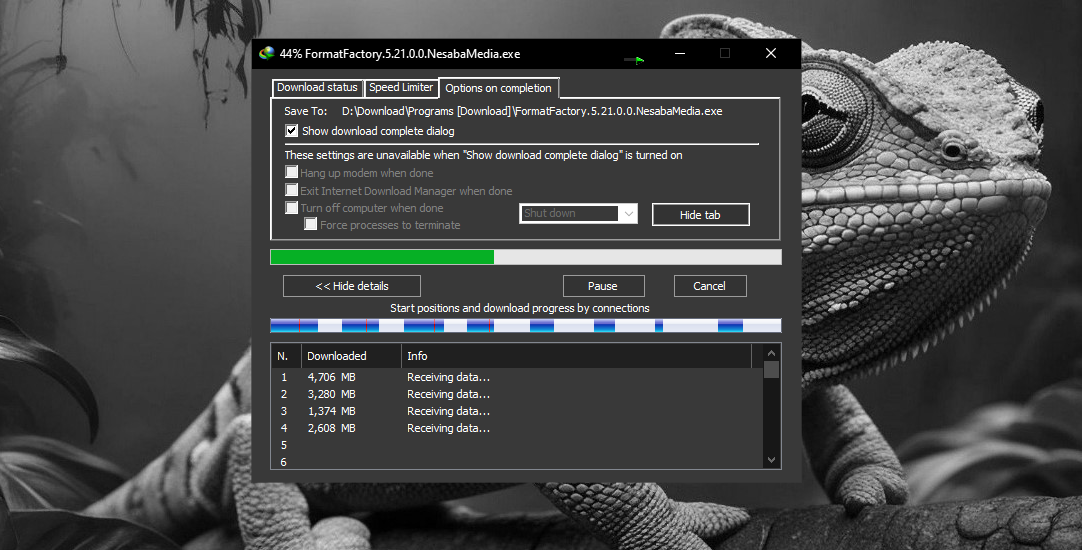Toggle Hang up modem when done checkbox
The width and height of the screenshot is (1082, 550).
click(292, 173)
